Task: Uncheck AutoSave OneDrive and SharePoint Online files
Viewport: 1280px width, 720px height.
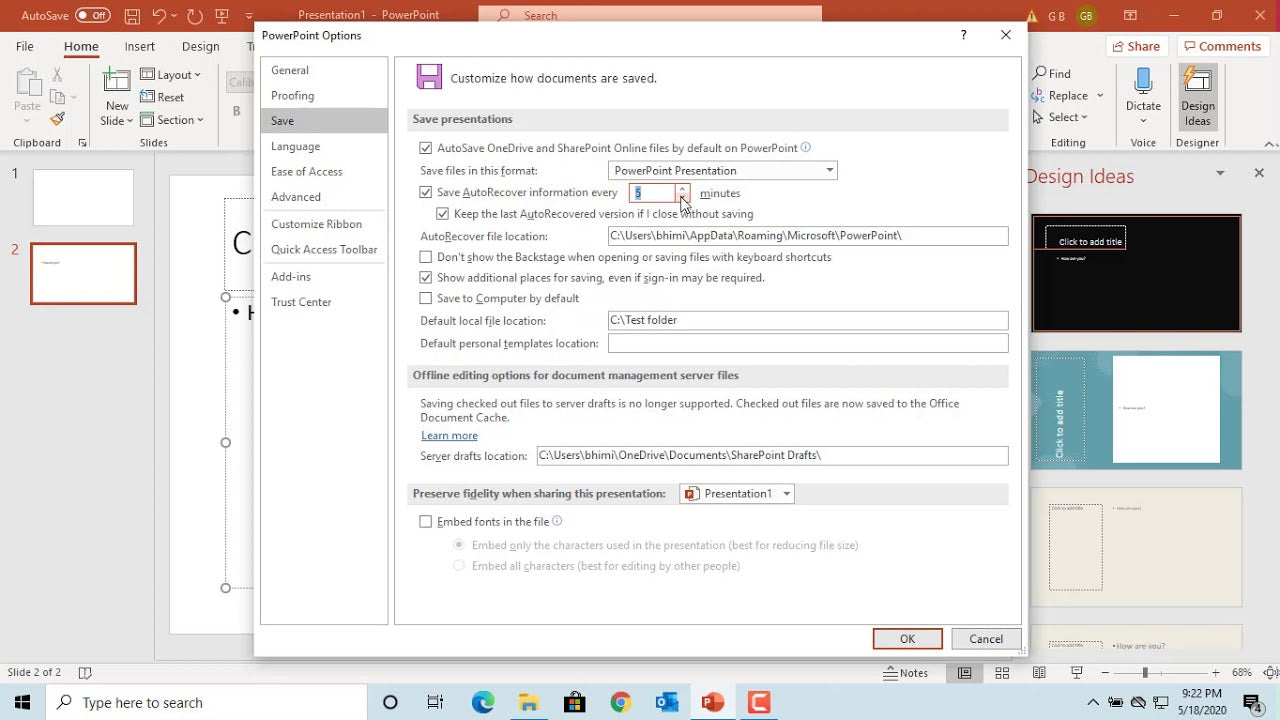Action: (426, 148)
